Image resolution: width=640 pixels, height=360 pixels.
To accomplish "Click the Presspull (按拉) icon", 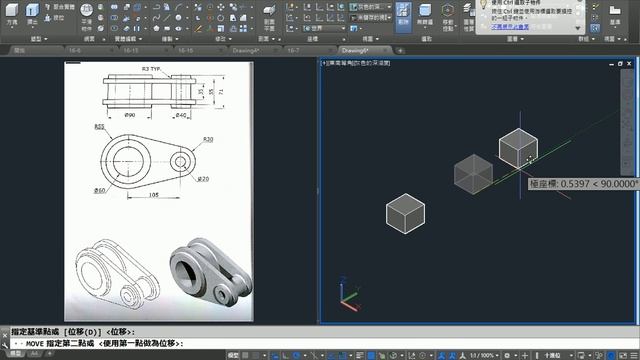I will (x=54, y=18).
